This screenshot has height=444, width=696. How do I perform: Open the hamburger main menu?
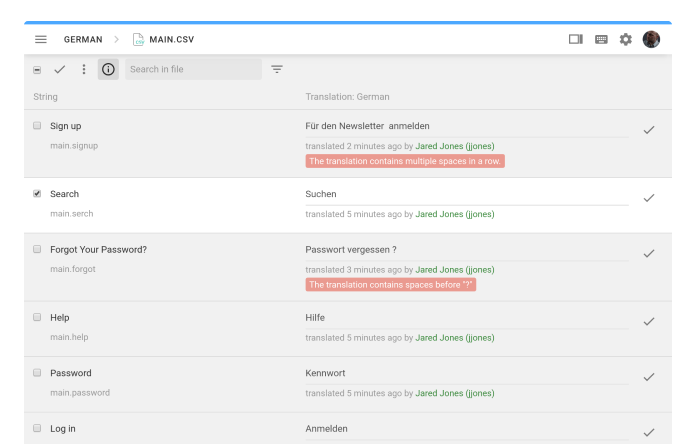[x=41, y=39]
